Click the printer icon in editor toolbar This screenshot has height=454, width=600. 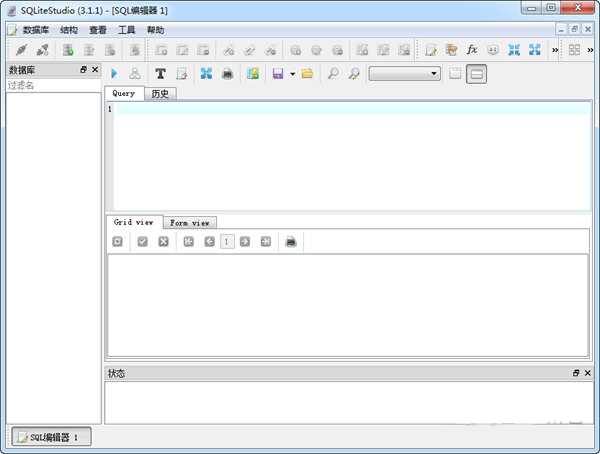(228, 73)
